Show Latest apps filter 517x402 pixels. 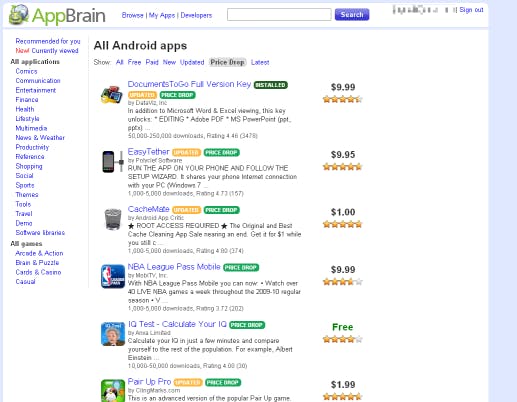coord(260,62)
